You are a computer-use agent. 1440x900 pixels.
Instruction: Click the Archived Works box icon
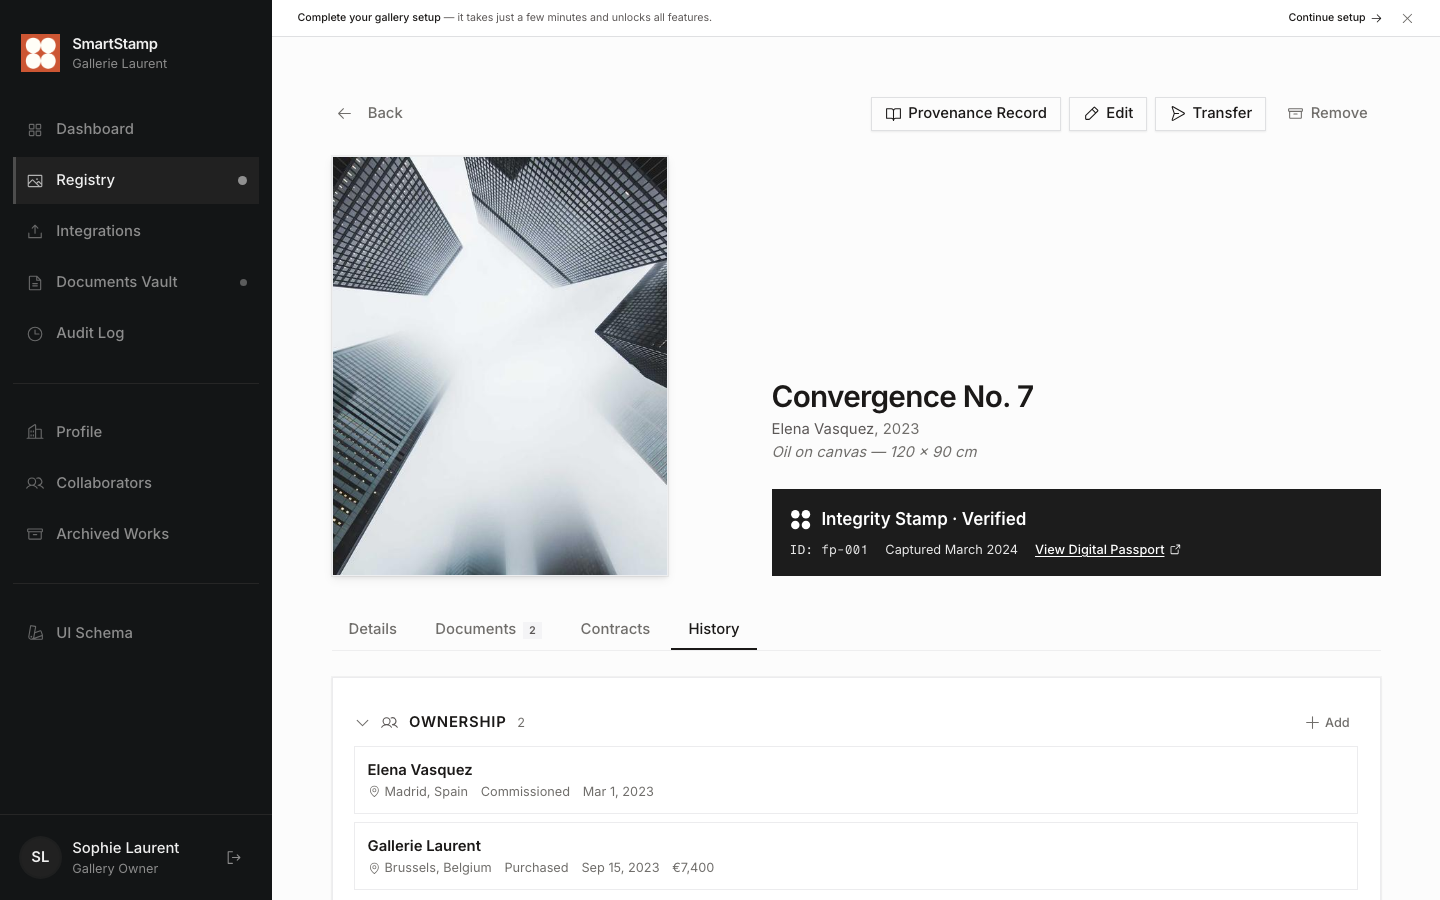[x=35, y=534]
